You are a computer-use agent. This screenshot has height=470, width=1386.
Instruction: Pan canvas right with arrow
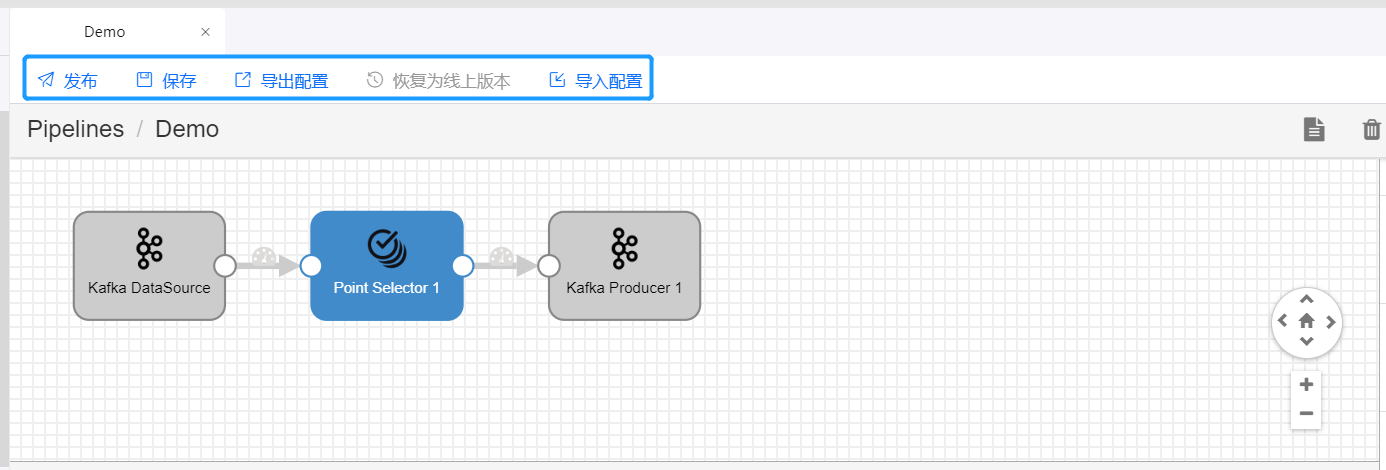pyautogui.click(x=1330, y=322)
